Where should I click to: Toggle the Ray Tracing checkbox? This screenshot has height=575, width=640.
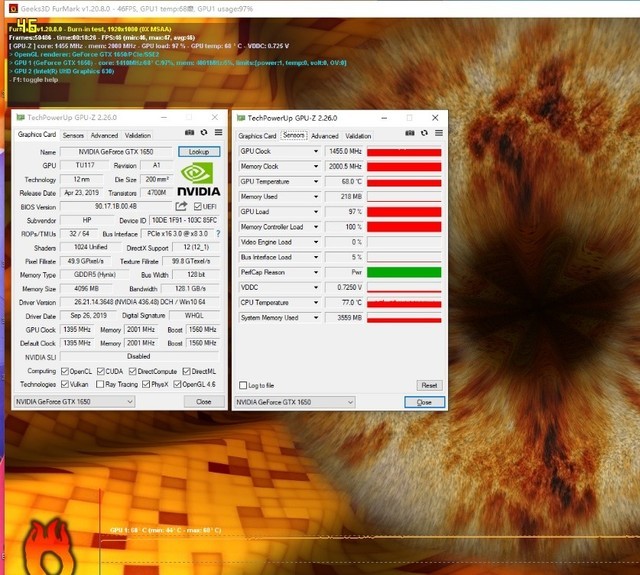pyautogui.click(x=100, y=384)
